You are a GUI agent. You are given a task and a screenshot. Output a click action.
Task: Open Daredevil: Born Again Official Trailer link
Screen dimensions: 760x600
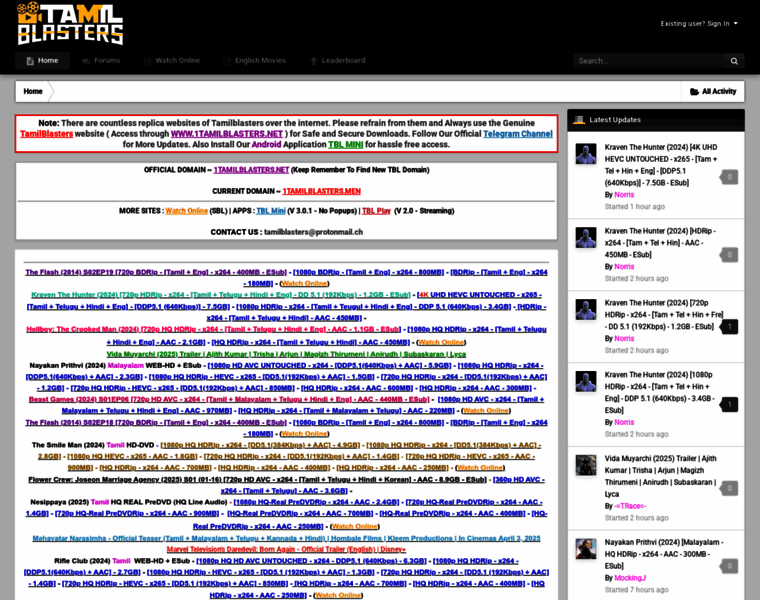(x=286, y=549)
